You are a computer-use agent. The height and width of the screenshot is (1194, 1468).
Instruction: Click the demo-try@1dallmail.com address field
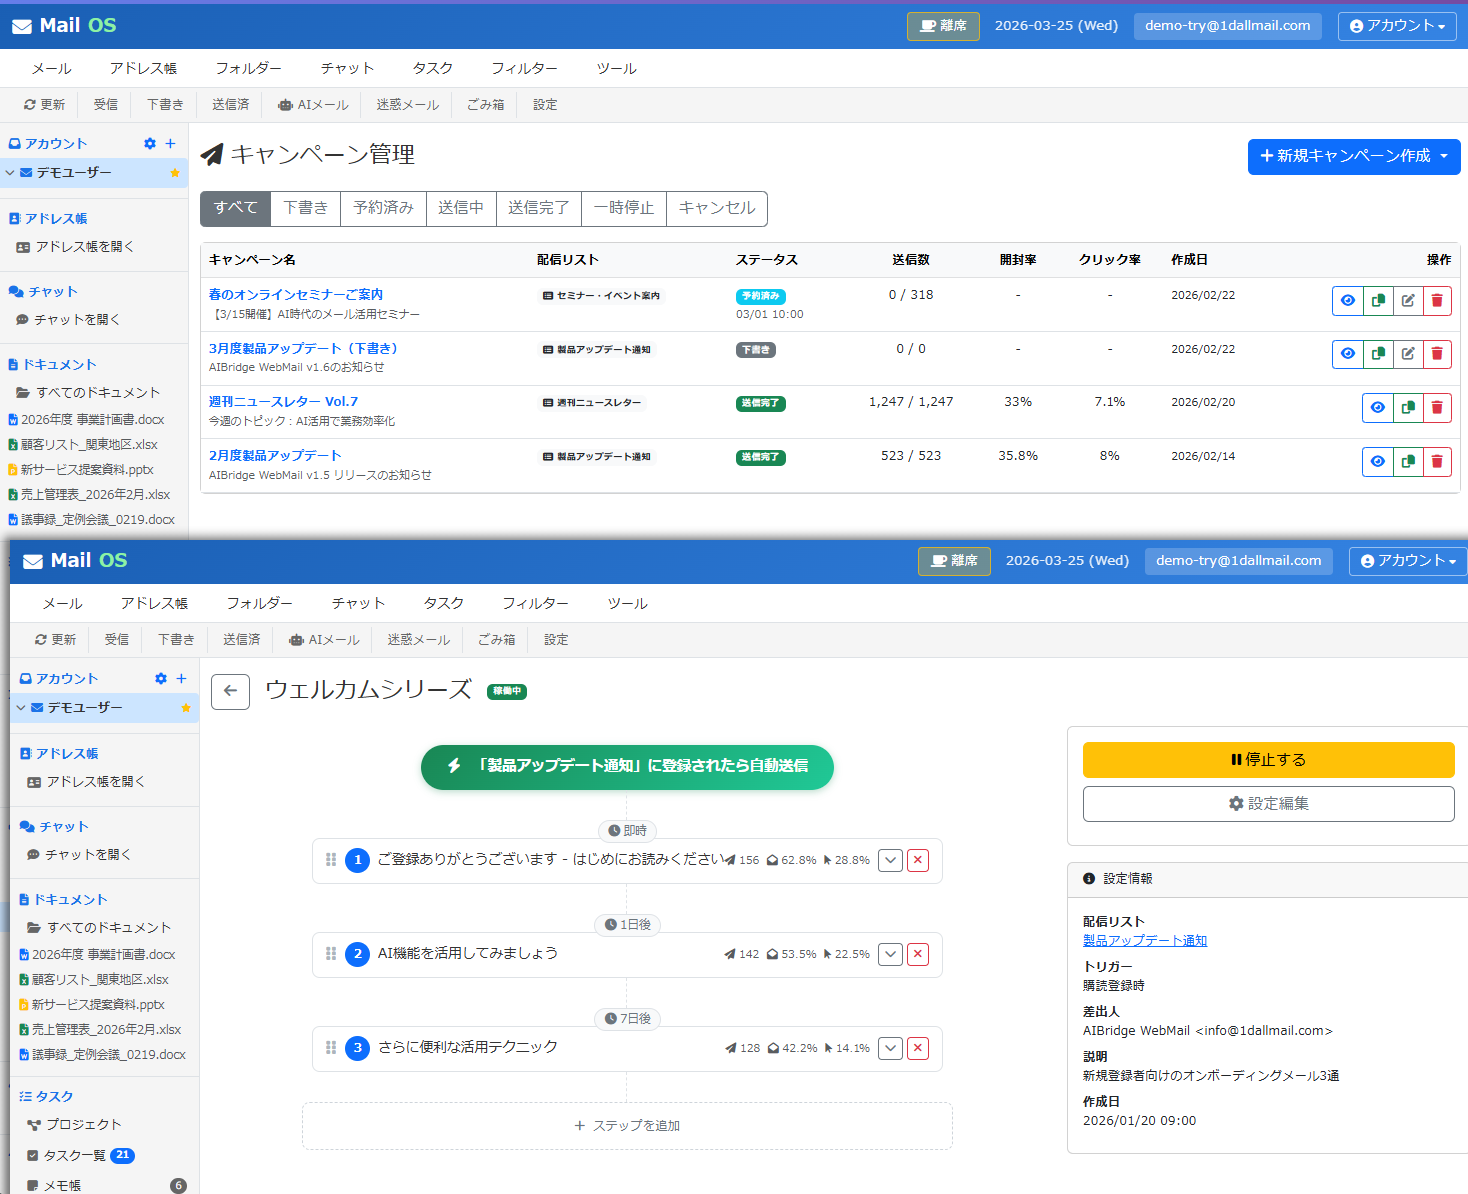[x=1227, y=25]
